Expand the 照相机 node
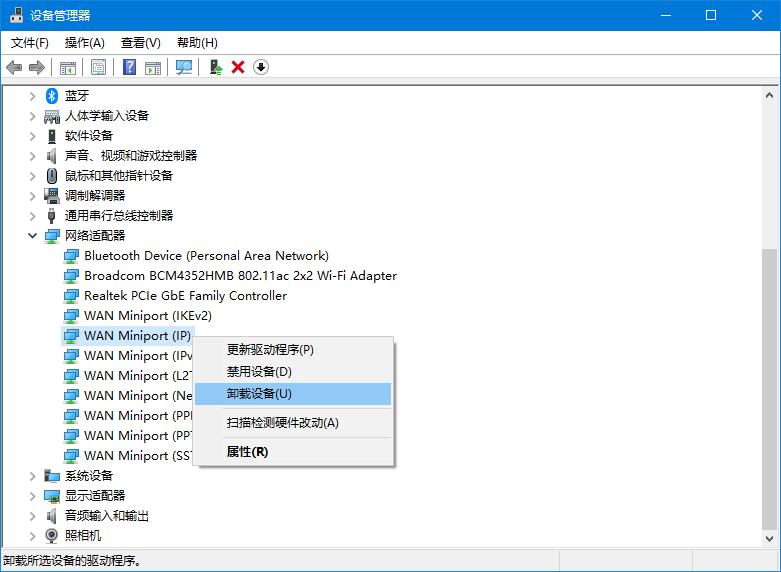781x572 pixels. (32, 536)
